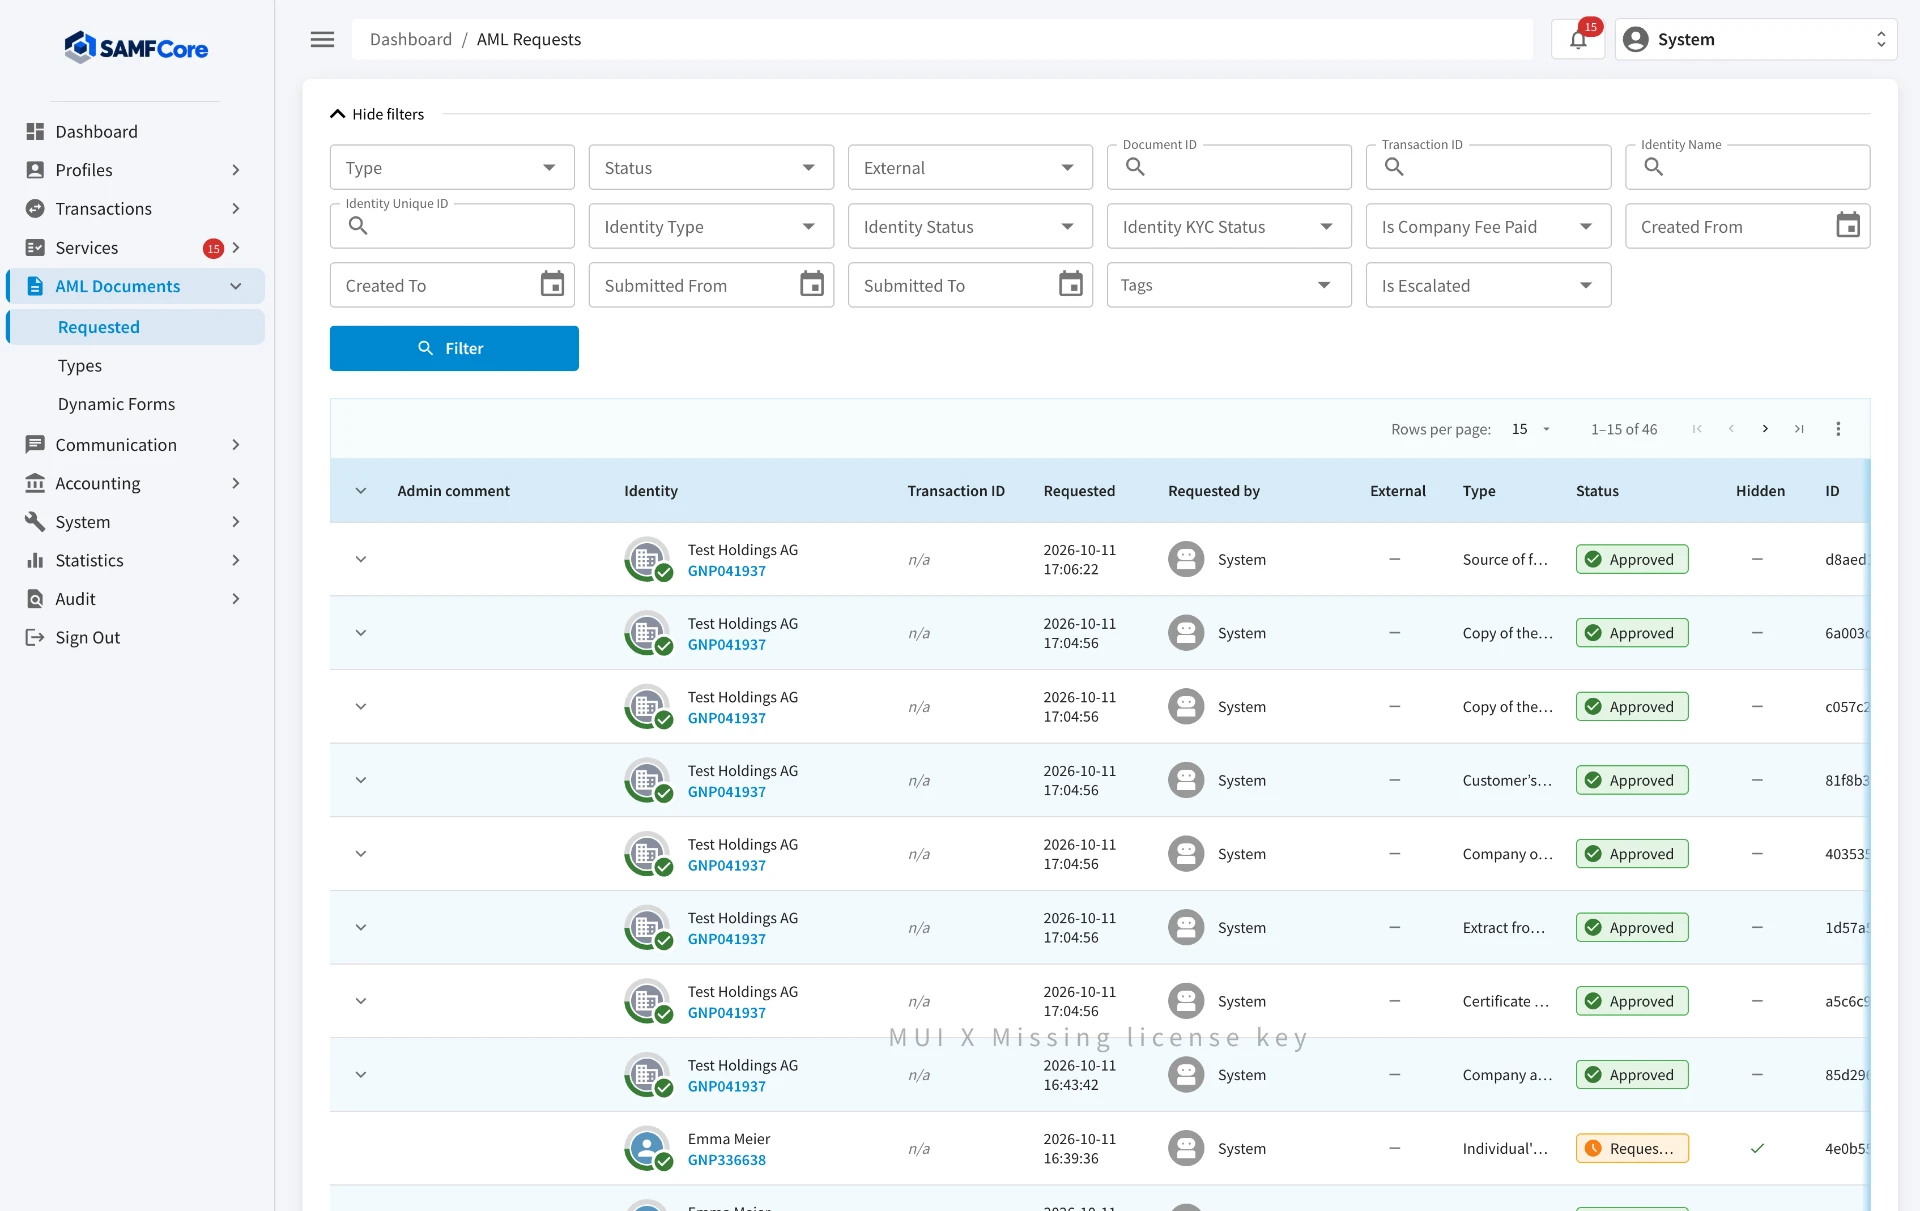Click the Dashboard sidebar icon
Screen dimensions: 1920x1211
[35, 131]
